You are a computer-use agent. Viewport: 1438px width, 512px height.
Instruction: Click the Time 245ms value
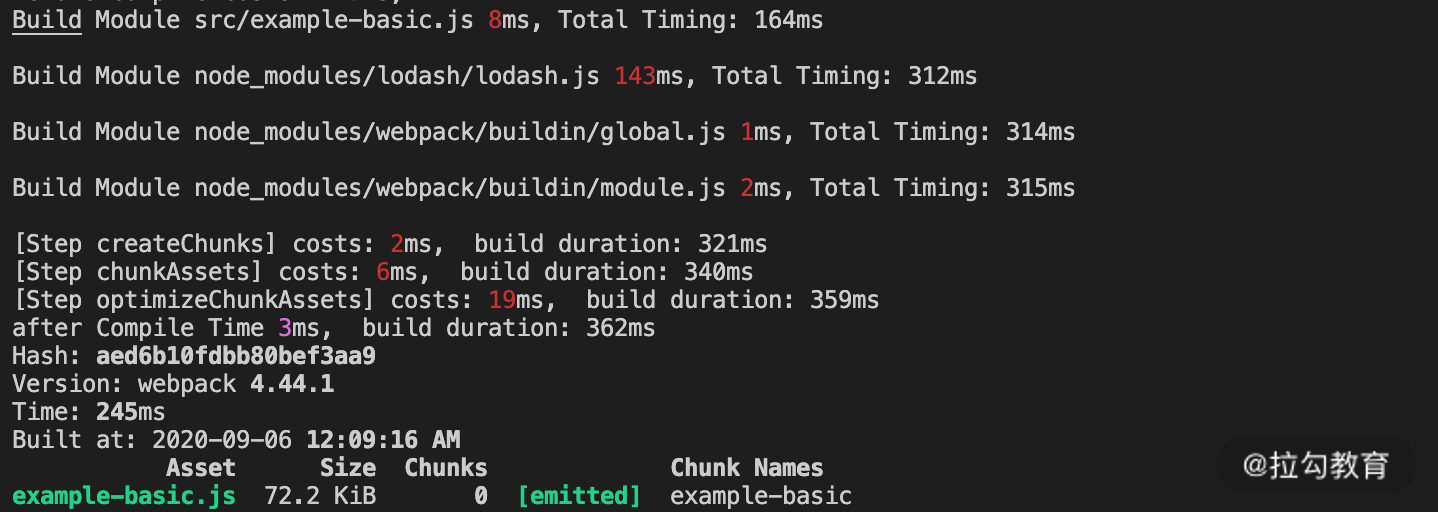tap(130, 412)
